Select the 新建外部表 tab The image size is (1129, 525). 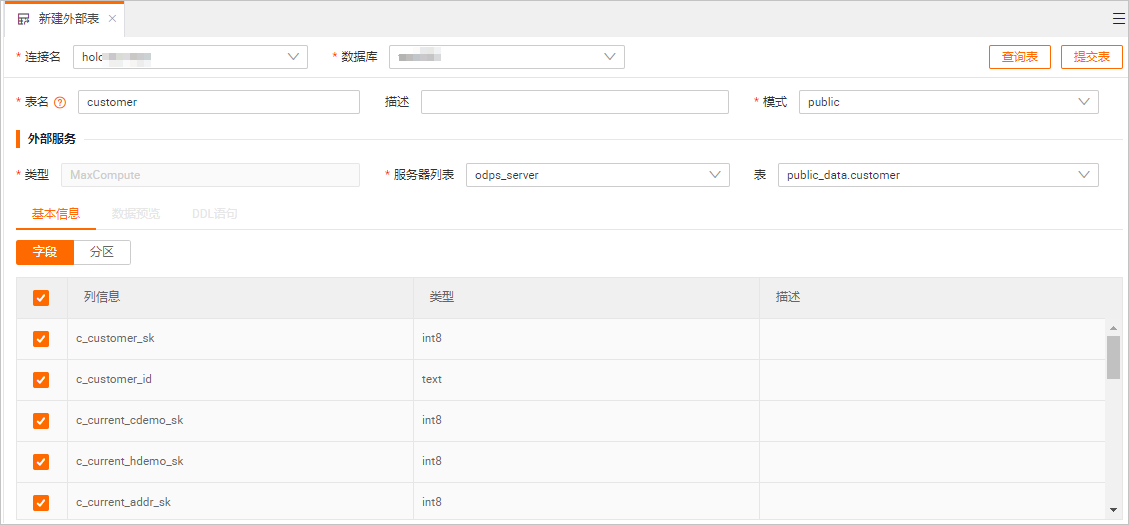click(x=64, y=19)
